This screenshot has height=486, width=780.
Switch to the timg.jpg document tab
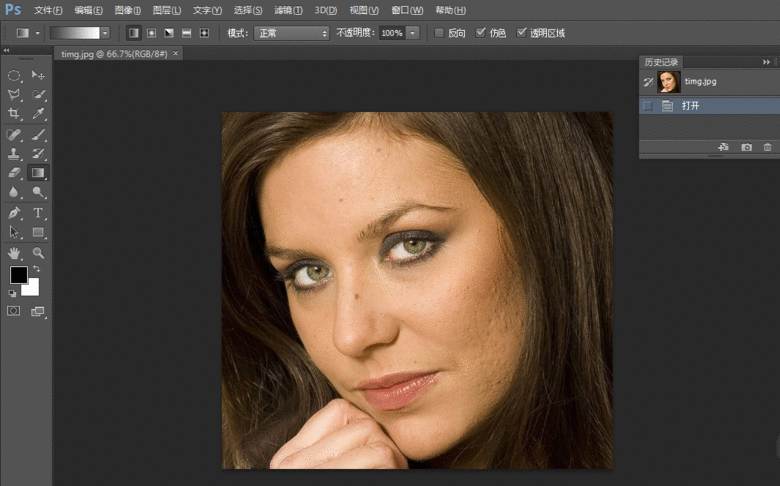[x=113, y=53]
